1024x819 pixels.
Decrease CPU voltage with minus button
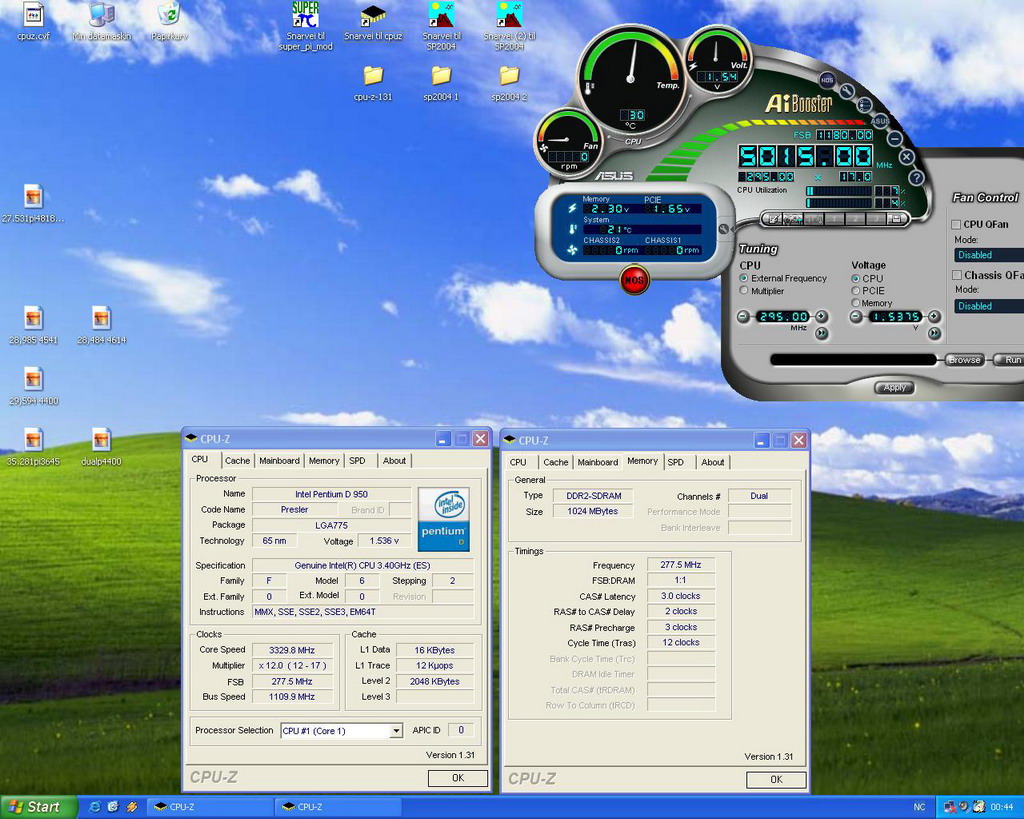(x=856, y=317)
